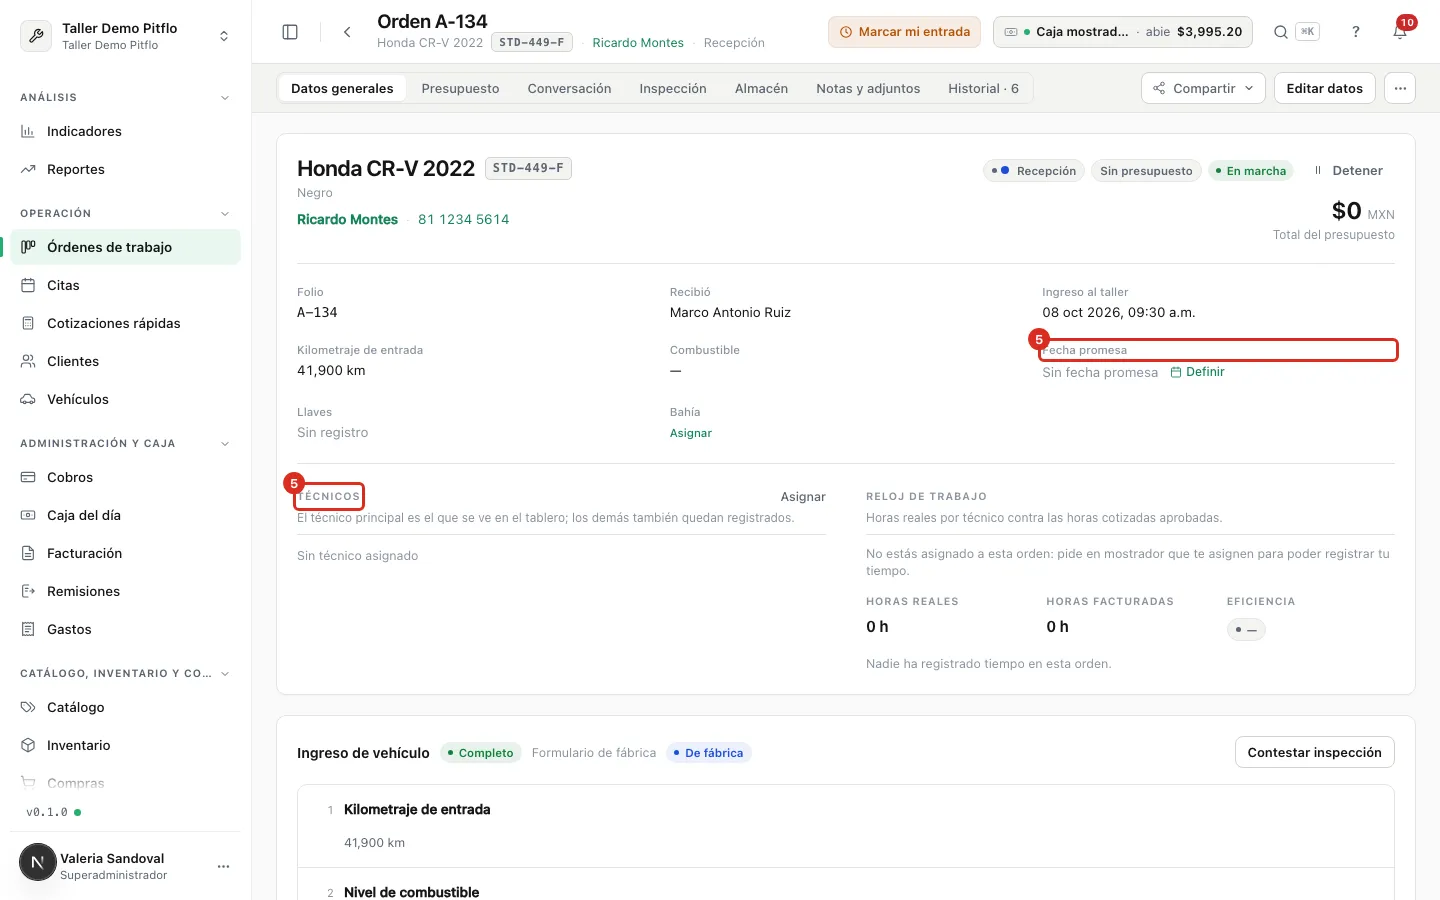
Task: Click Definir next to fecha promesa
Action: pyautogui.click(x=1197, y=372)
